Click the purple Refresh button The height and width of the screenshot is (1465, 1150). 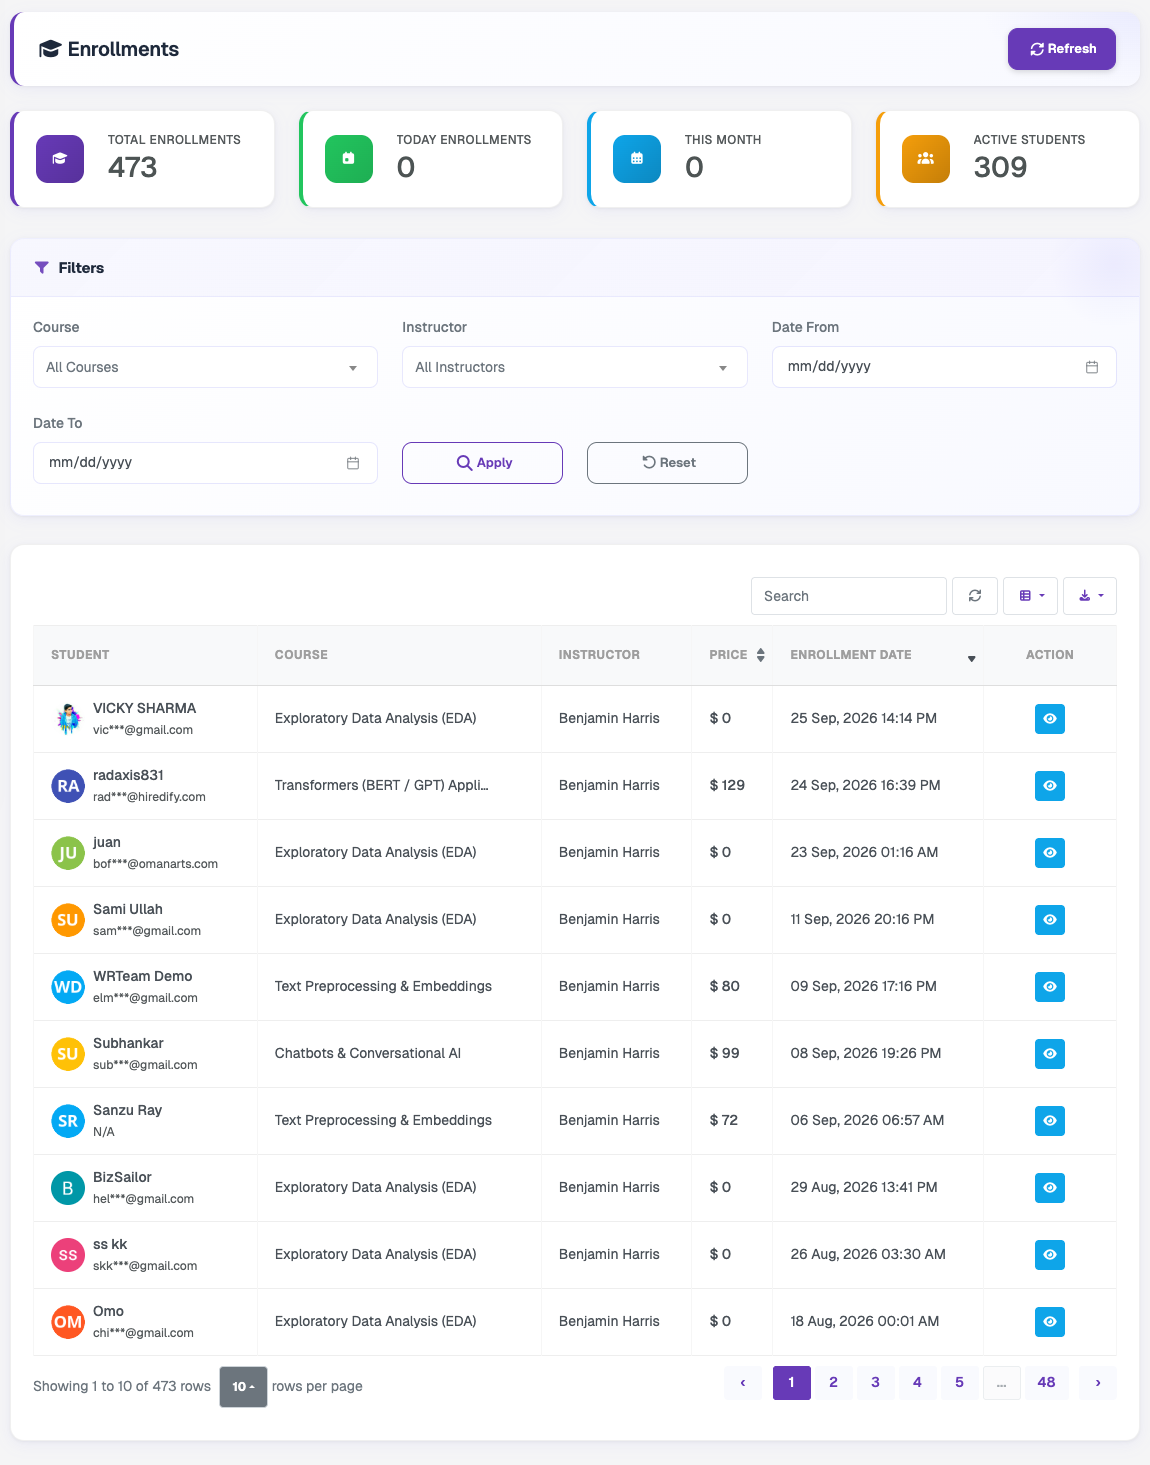1062,49
